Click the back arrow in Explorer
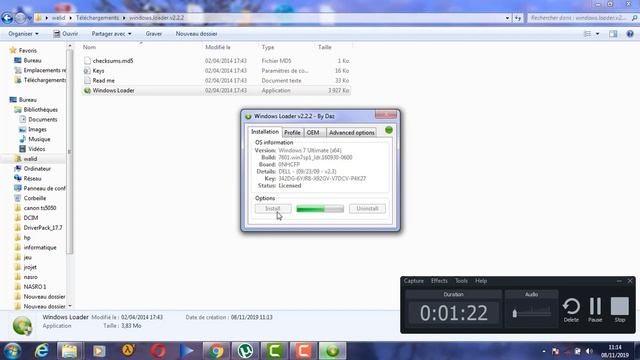Viewport: 640px width, 360px height. [x=7, y=18]
